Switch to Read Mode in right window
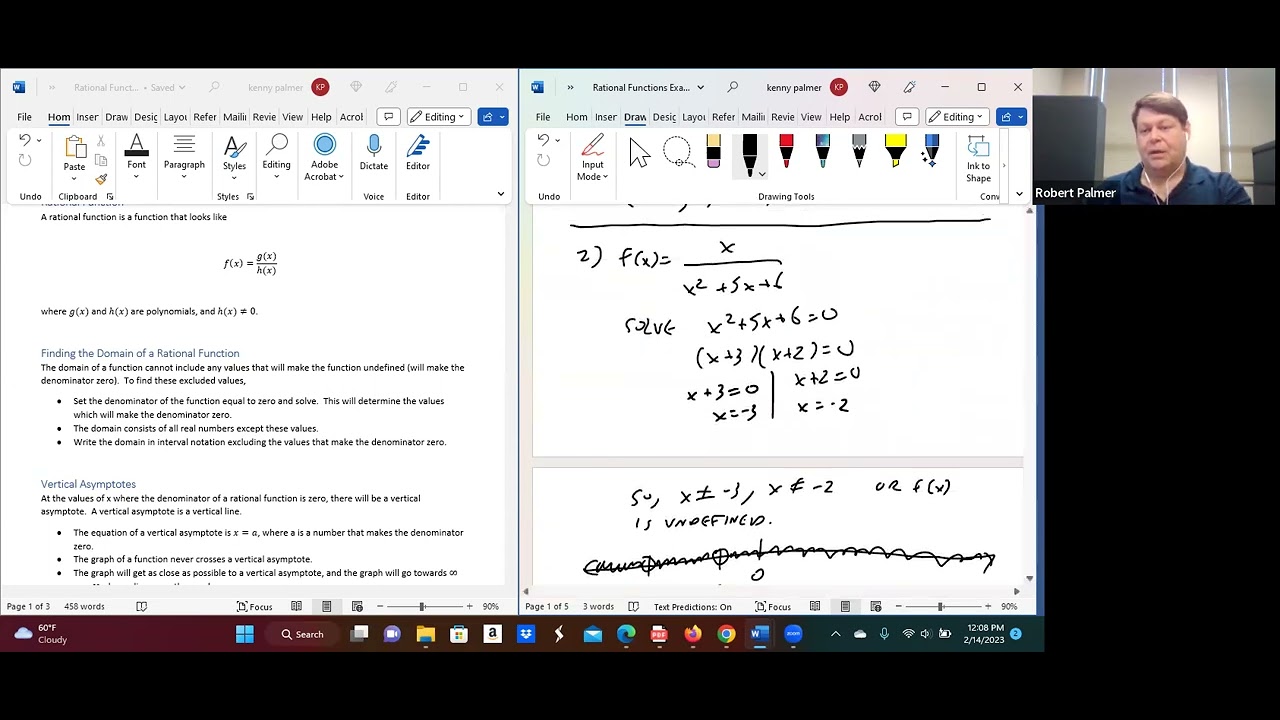The image size is (1280, 720). pyautogui.click(x=815, y=606)
